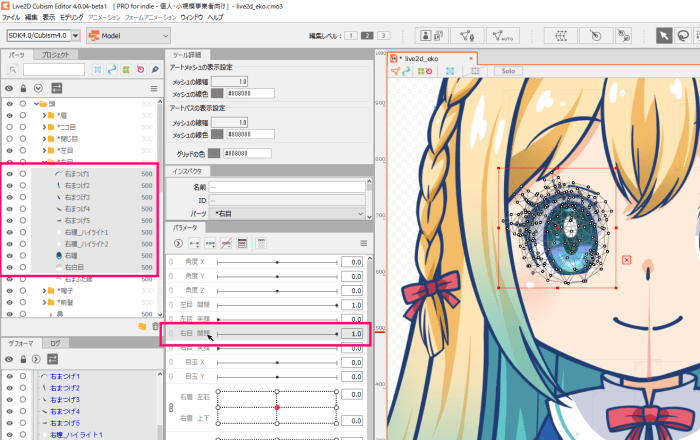The image size is (700, 440).
Task: Toggle rotation deformer filter in Parts palette
Action: pyautogui.click(x=140, y=70)
